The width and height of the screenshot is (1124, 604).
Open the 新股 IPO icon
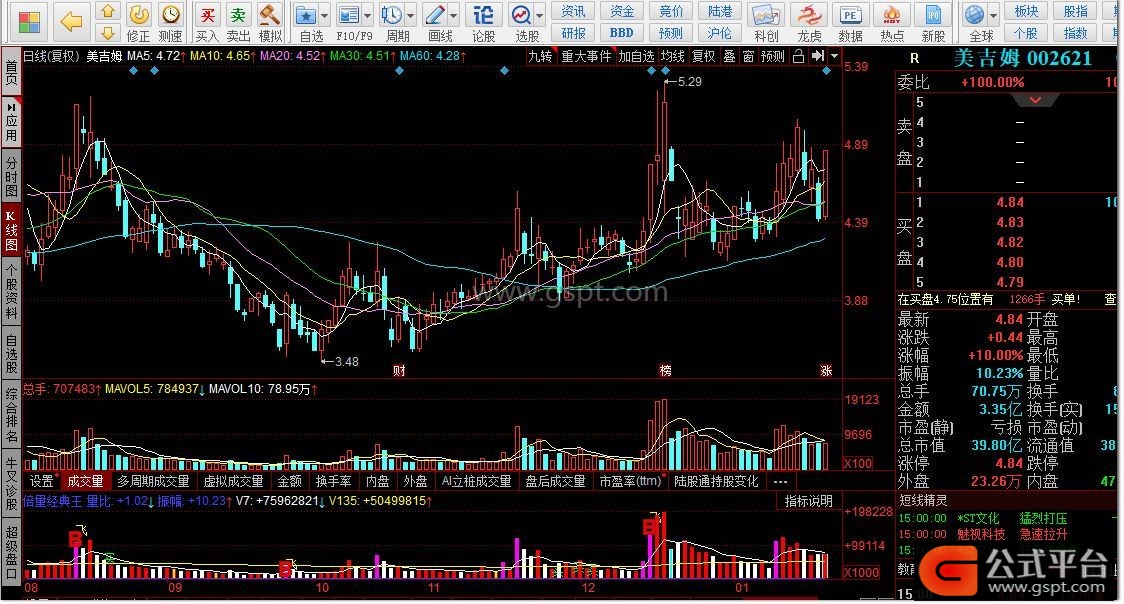point(933,15)
